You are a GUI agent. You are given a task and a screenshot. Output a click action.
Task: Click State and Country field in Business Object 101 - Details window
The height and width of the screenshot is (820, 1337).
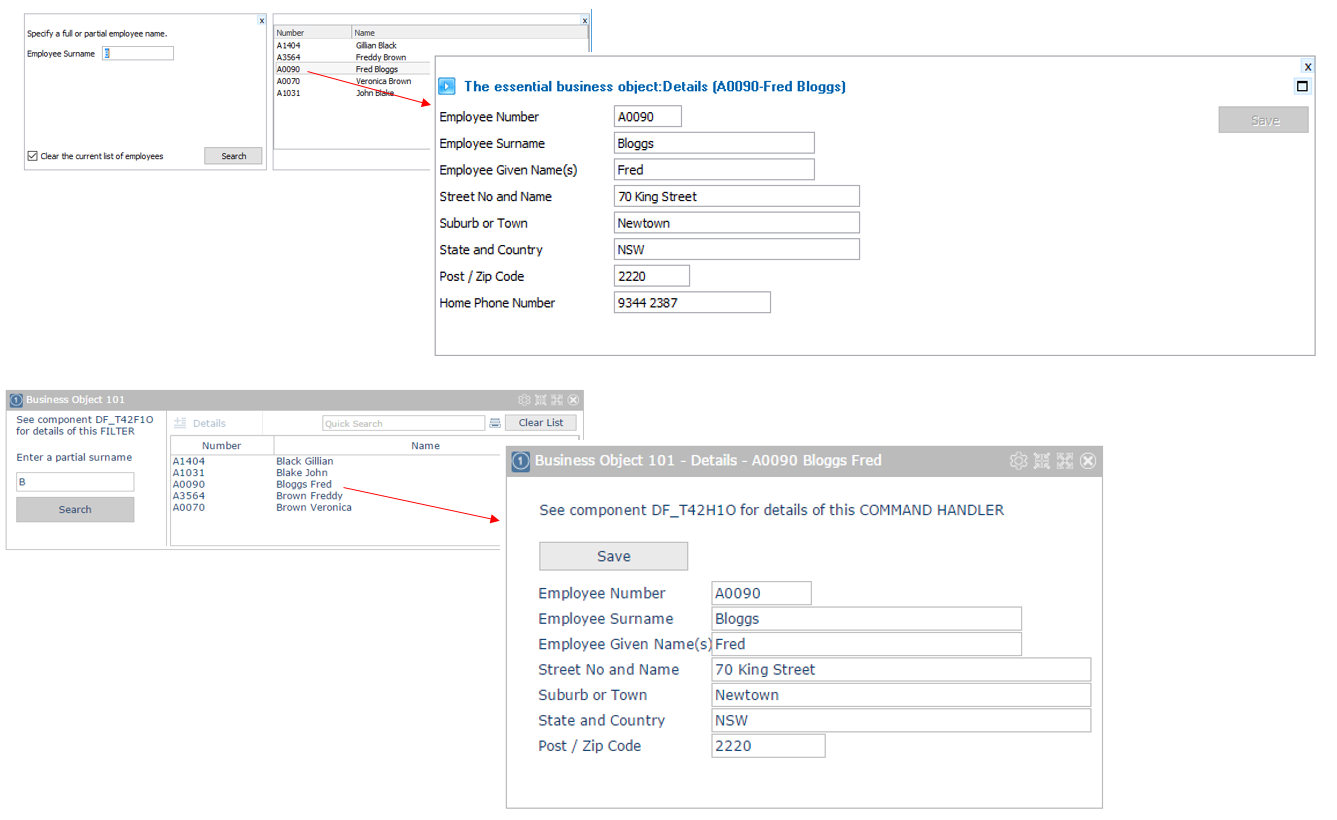(901, 721)
